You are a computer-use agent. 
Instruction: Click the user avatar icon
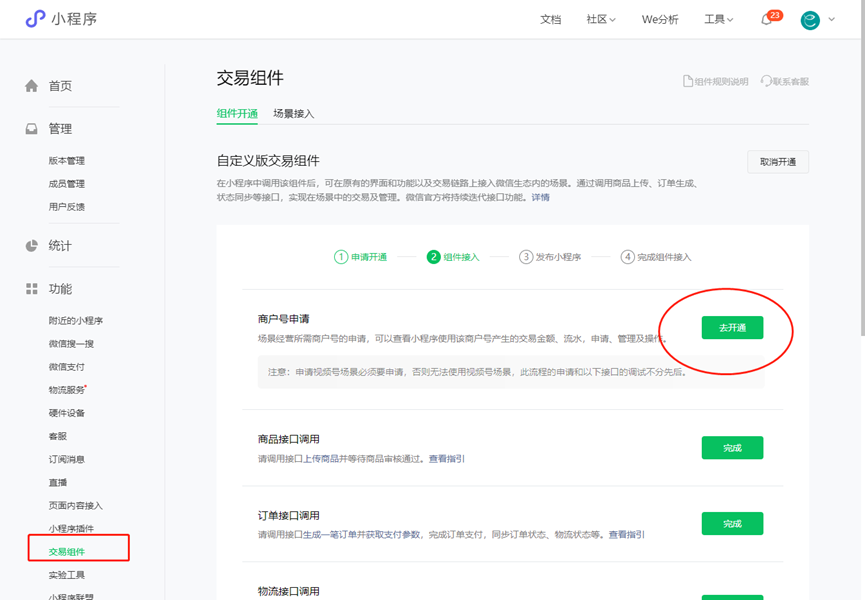tap(810, 20)
